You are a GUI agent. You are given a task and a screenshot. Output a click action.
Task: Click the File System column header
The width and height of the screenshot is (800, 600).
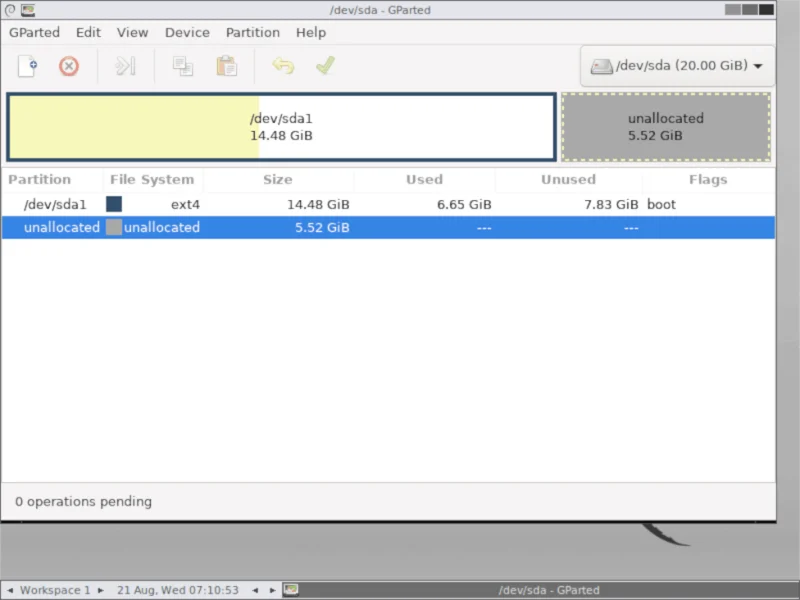pyautogui.click(x=152, y=180)
